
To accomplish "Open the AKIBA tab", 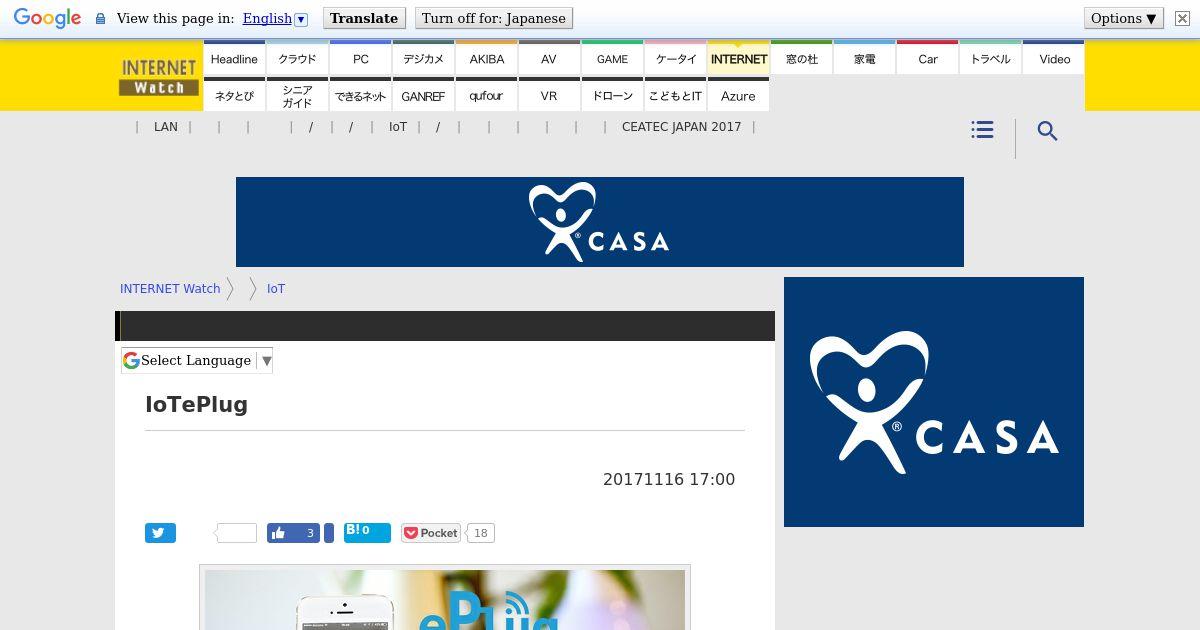I will [486, 58].
